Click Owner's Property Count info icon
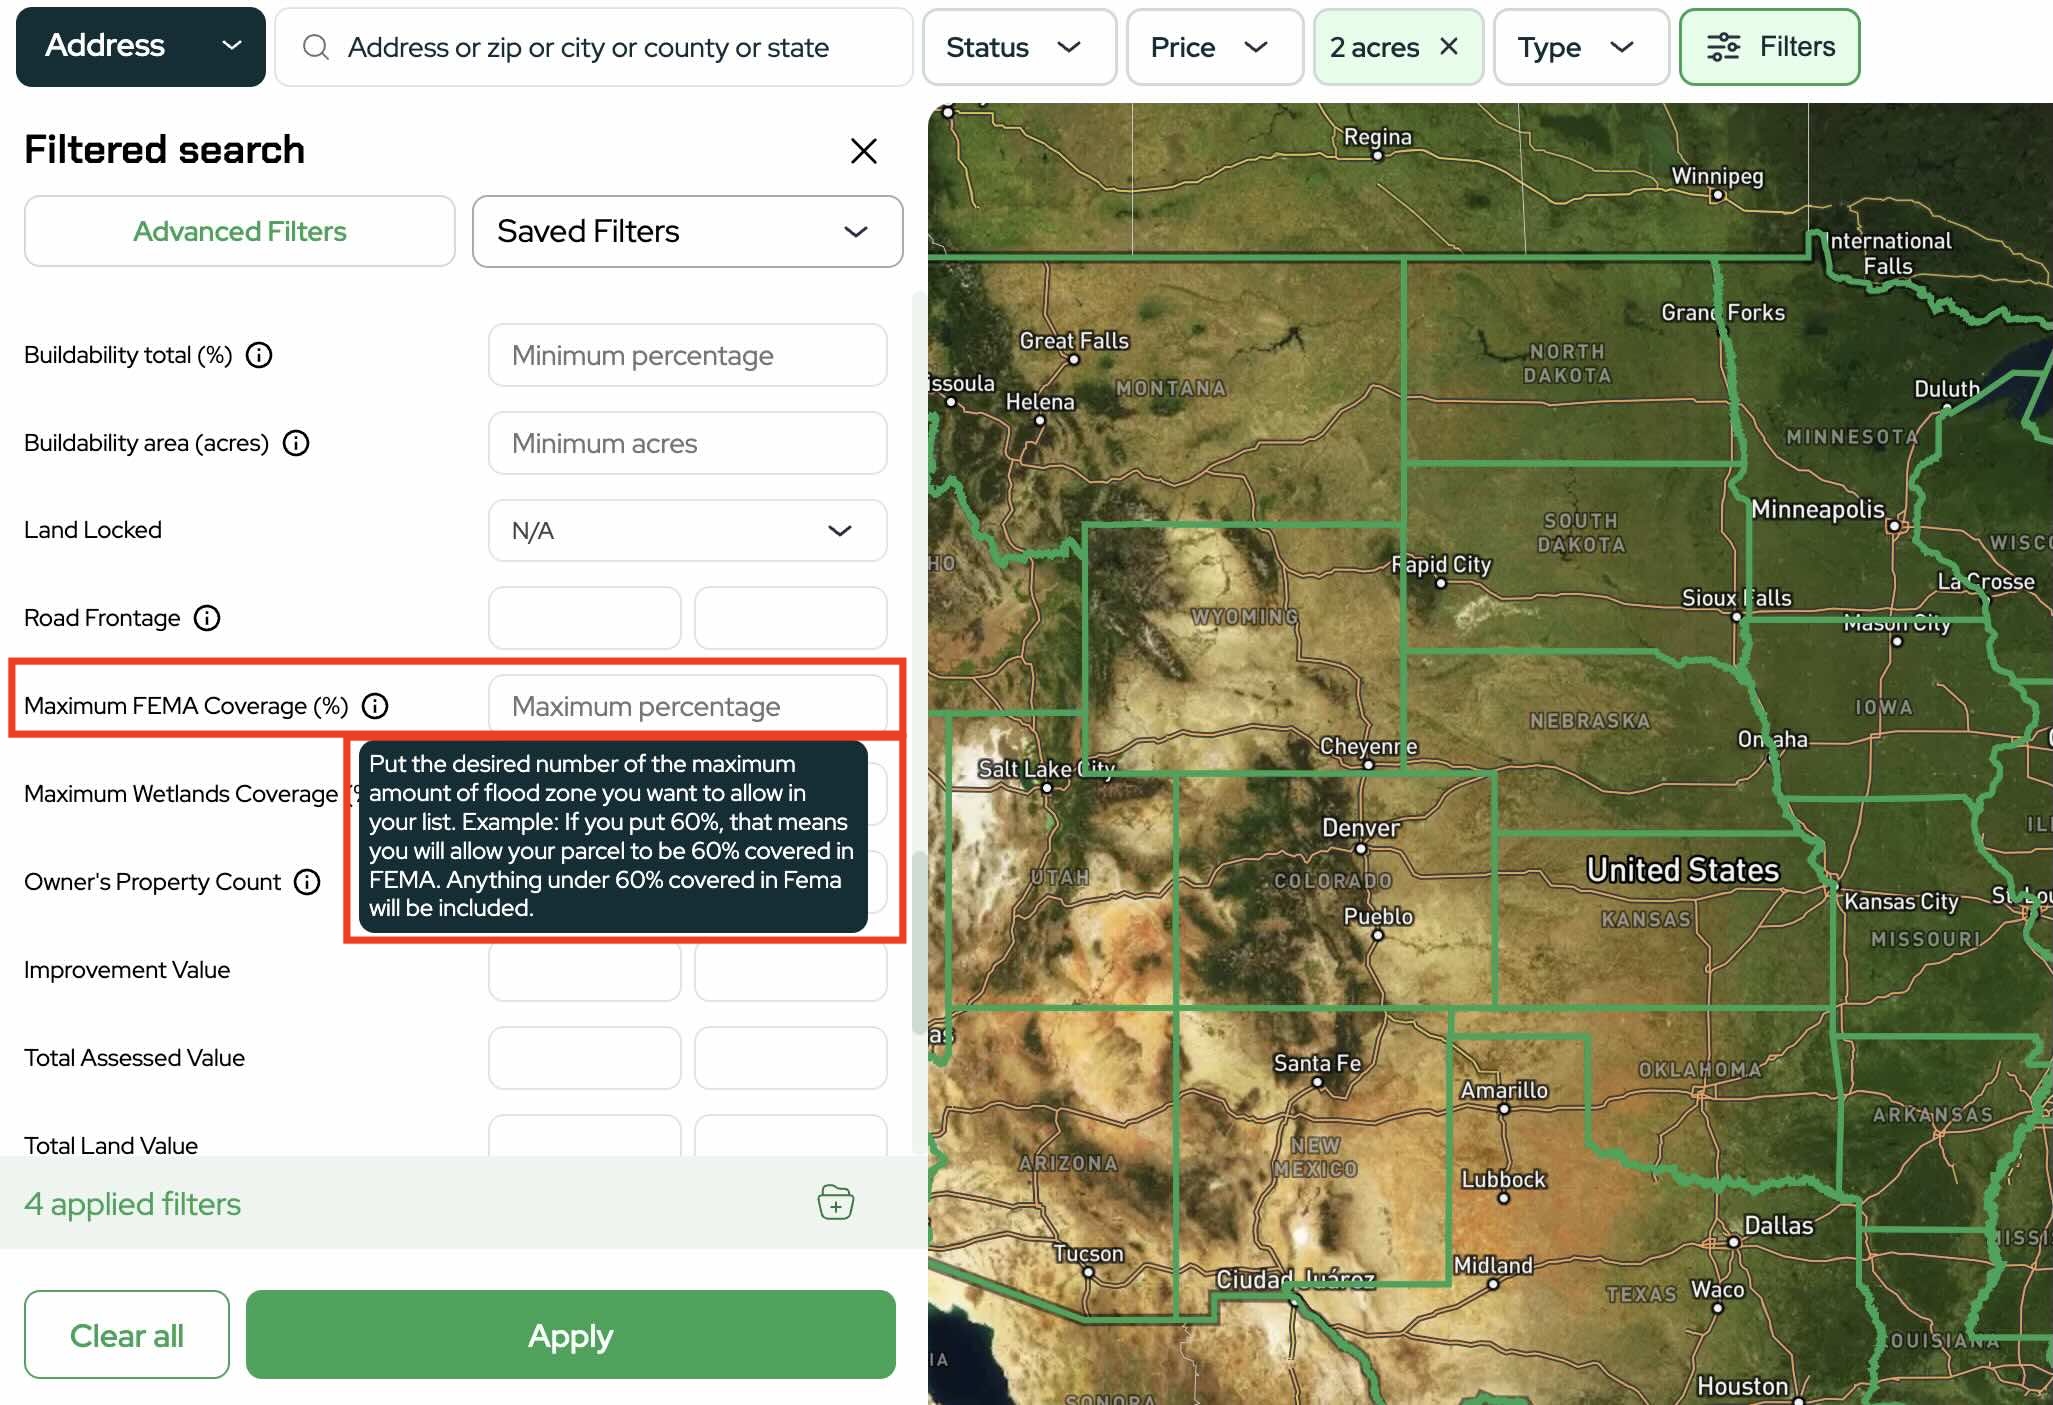This screenshot has width=2053, height=1405. click(307, 882)
